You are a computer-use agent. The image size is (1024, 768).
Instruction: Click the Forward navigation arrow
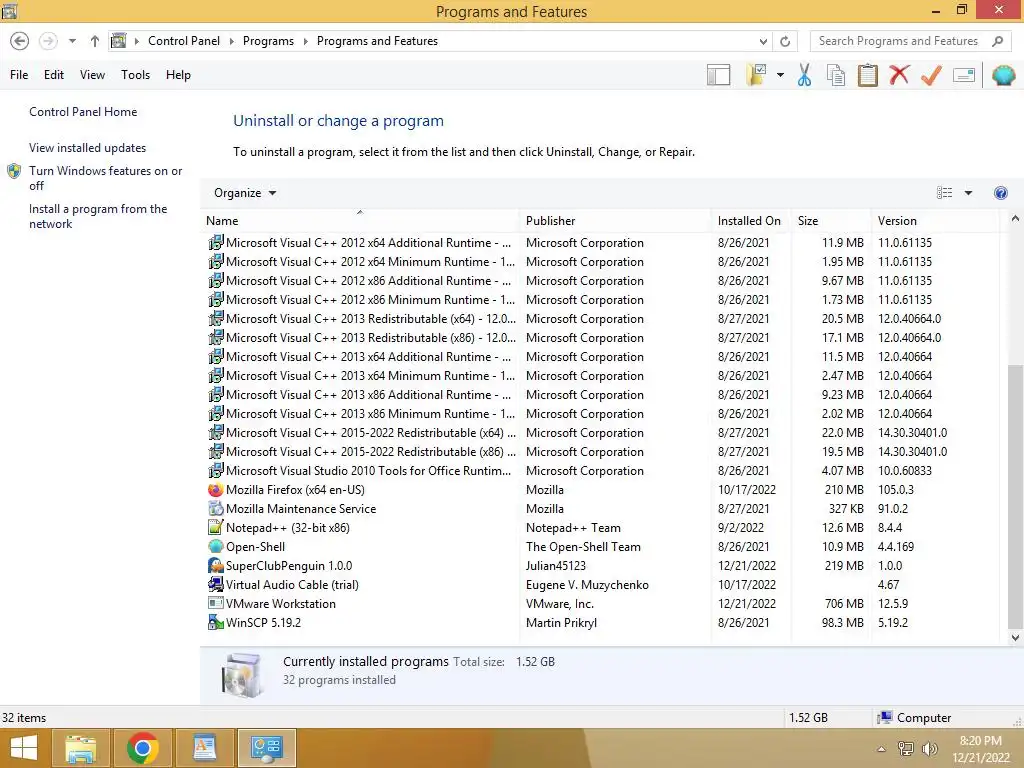(48, 41)
